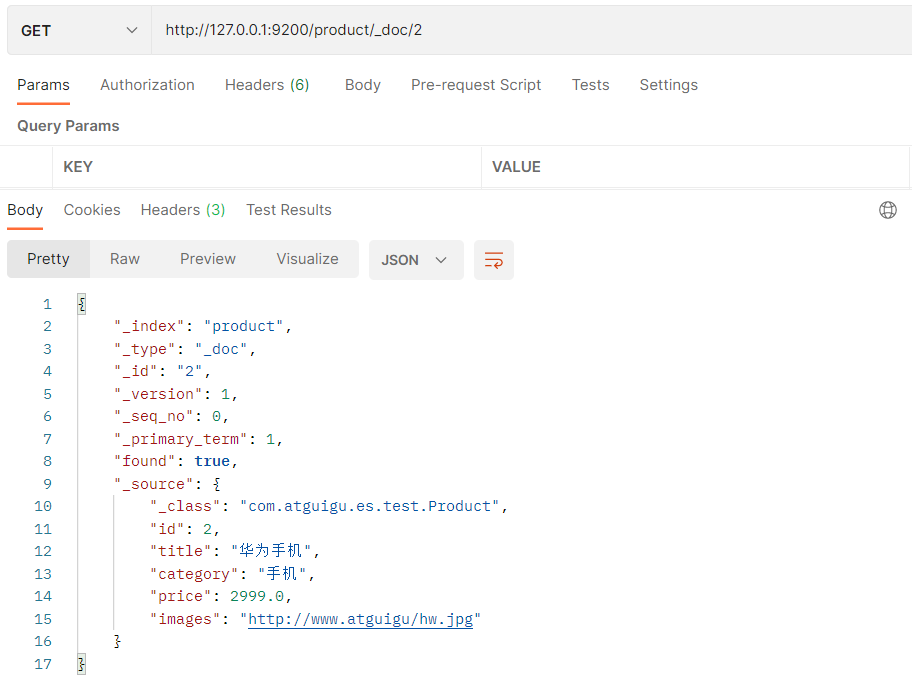Click the "found": true value
Viewport: 912px width, 679px height.
pyautogui.click(x=212, y=461)
